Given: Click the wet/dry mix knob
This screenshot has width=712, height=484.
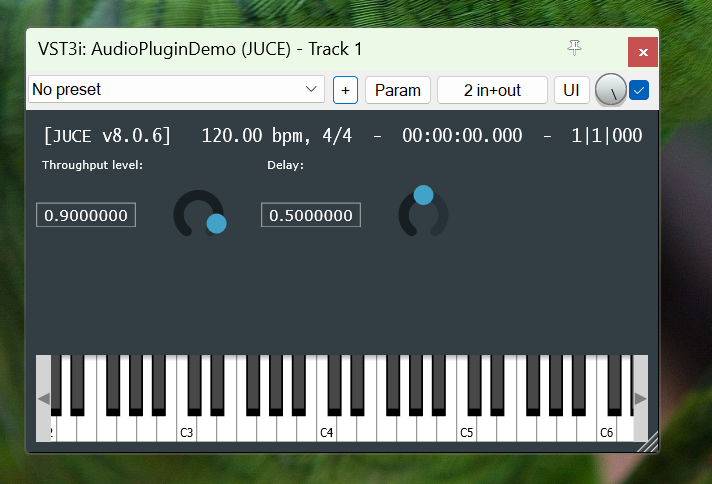Looking at the screenshot, I should (x=611, y=89).
